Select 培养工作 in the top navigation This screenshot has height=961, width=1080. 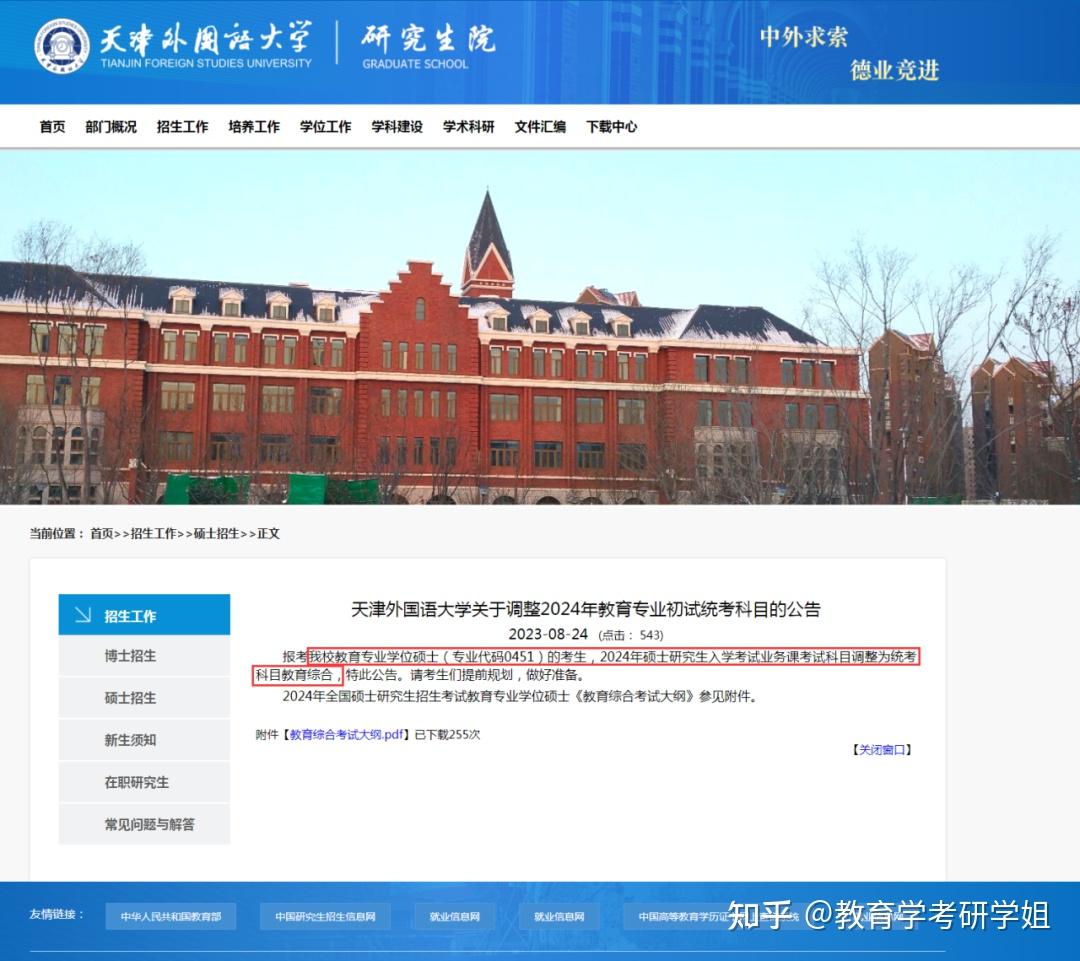pos(253,128)
